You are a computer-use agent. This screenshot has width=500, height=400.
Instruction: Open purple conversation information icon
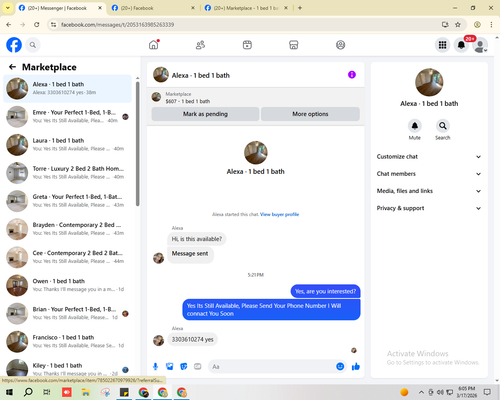coord(352,75)
